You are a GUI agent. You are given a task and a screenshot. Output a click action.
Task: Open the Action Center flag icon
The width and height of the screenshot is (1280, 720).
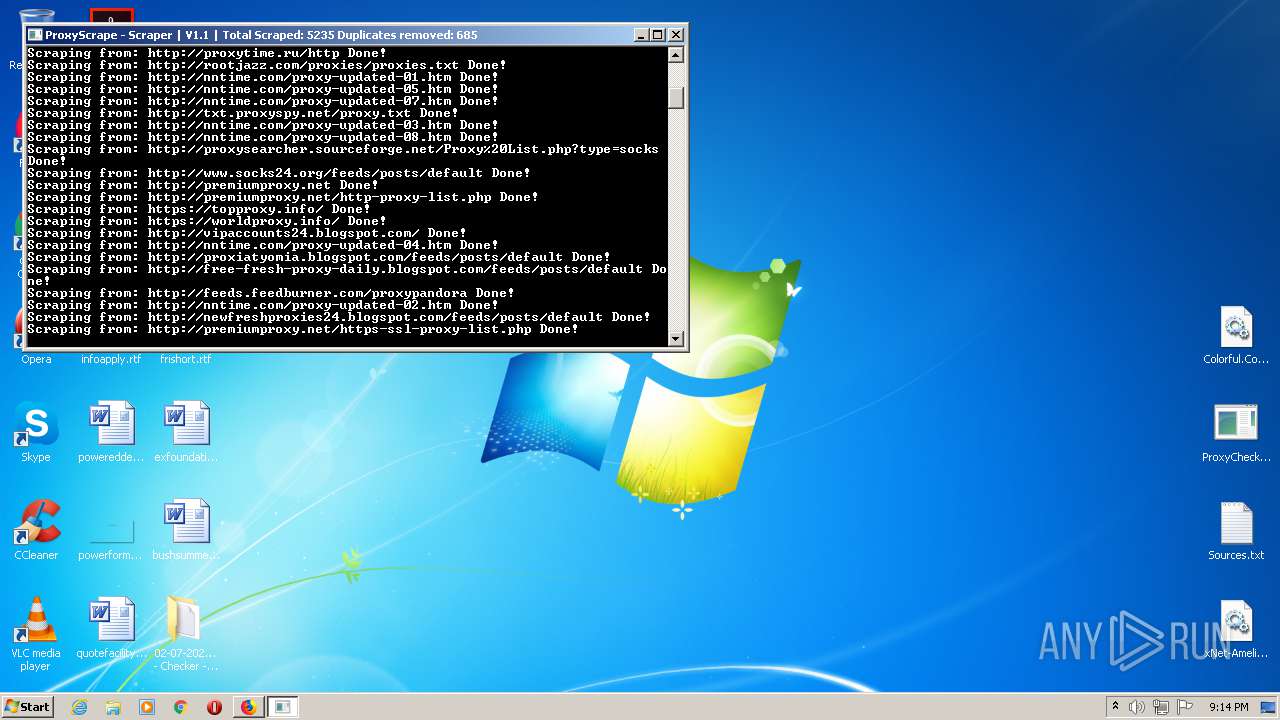coord(1185,707)
